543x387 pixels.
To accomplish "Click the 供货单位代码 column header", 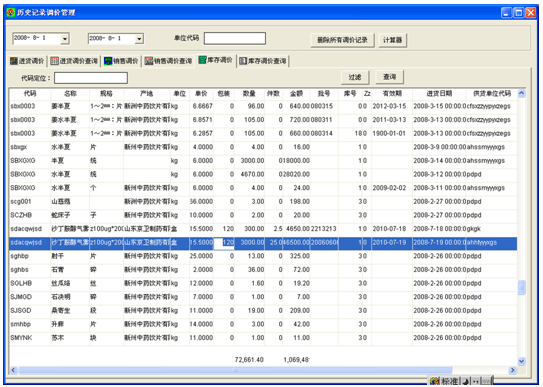I will point(492,93).
